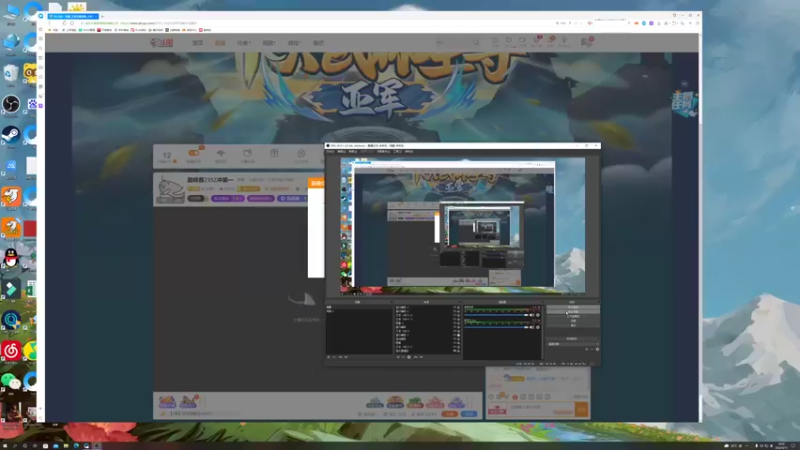Open the Recycle Bin on desktop
Viewport: 800px width, 450px height.
[x=11, y=74]
